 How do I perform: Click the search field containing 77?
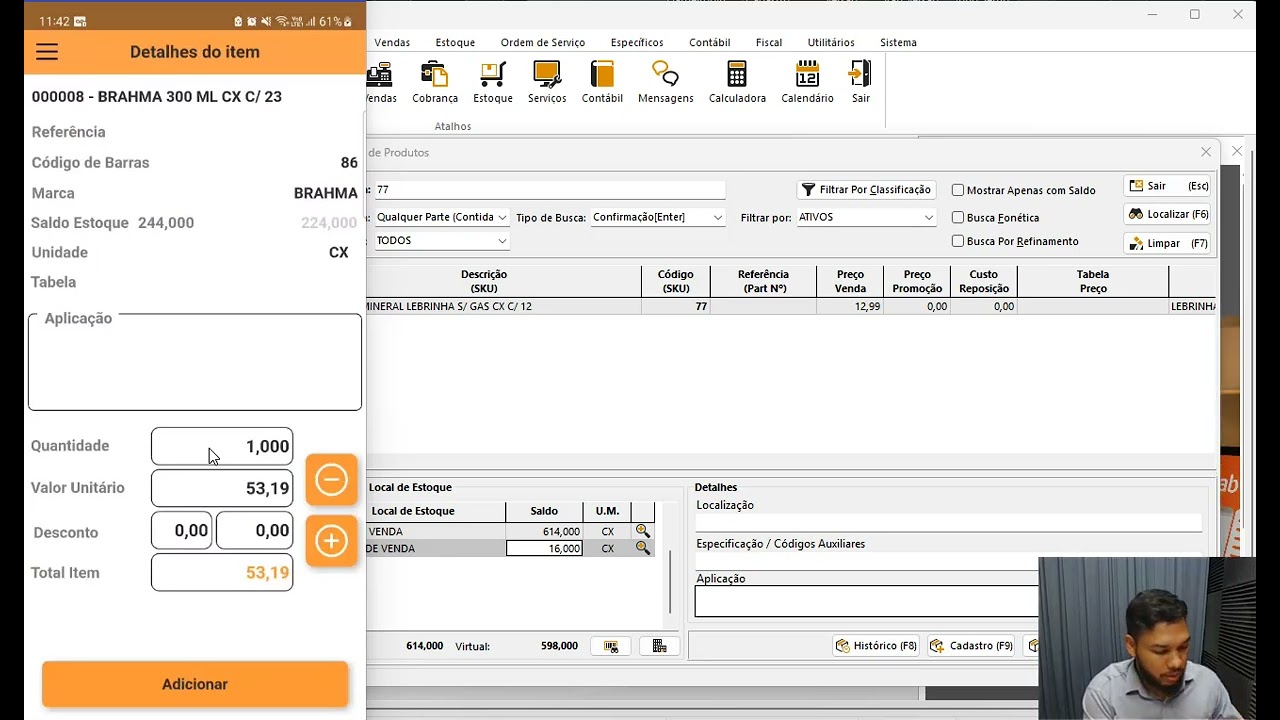click(x=550, y=189)
